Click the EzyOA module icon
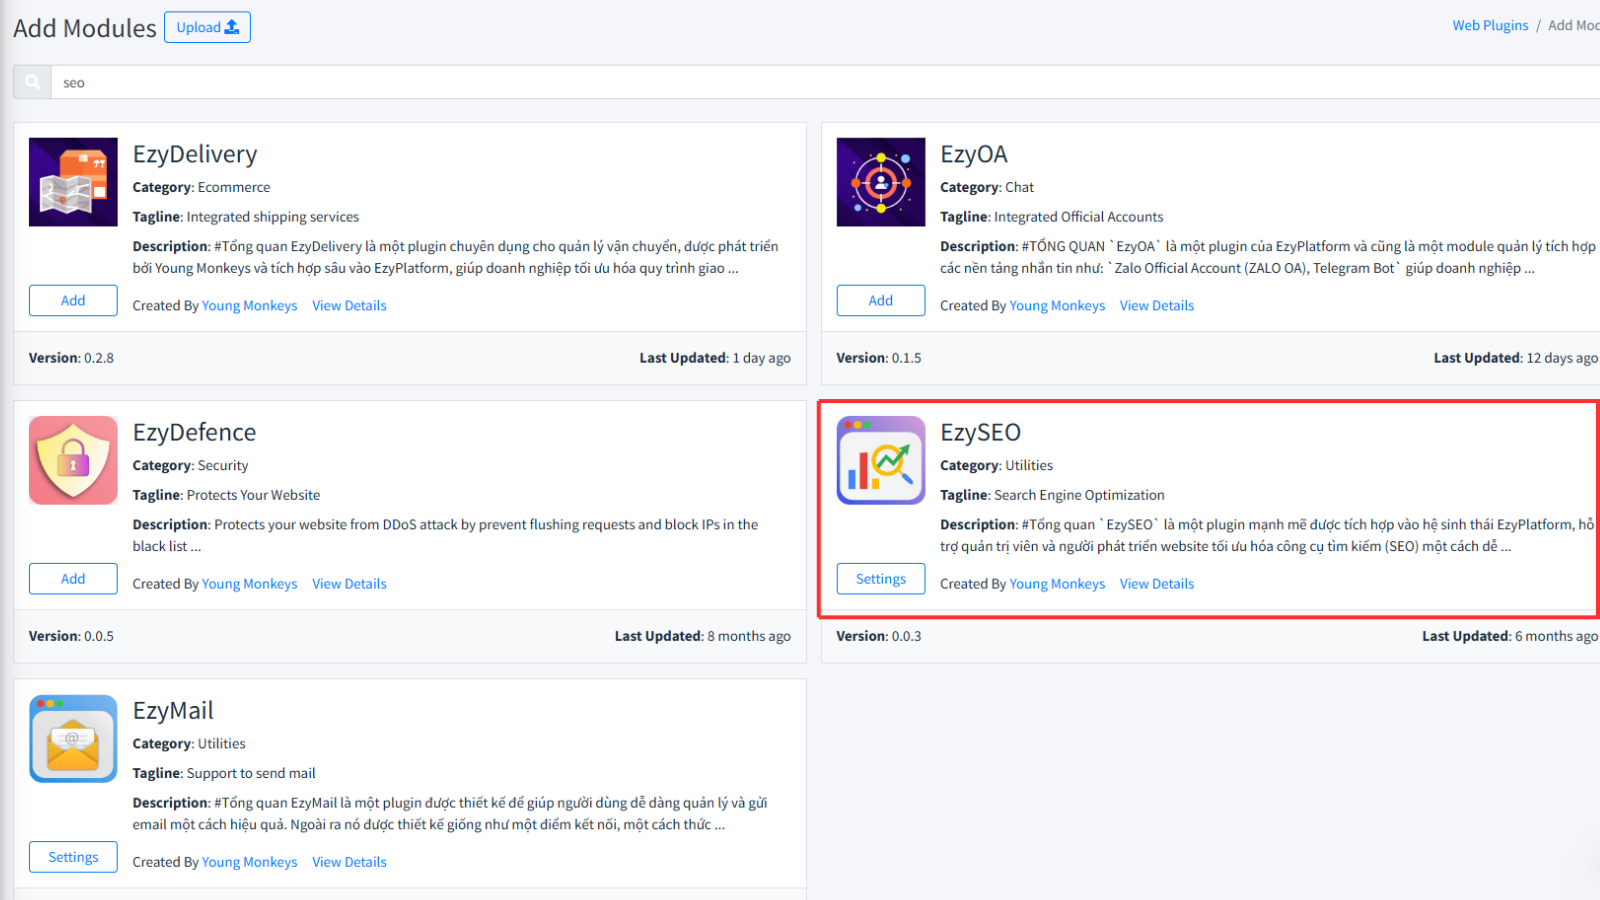1600x900 pixels. coord(881,182)
